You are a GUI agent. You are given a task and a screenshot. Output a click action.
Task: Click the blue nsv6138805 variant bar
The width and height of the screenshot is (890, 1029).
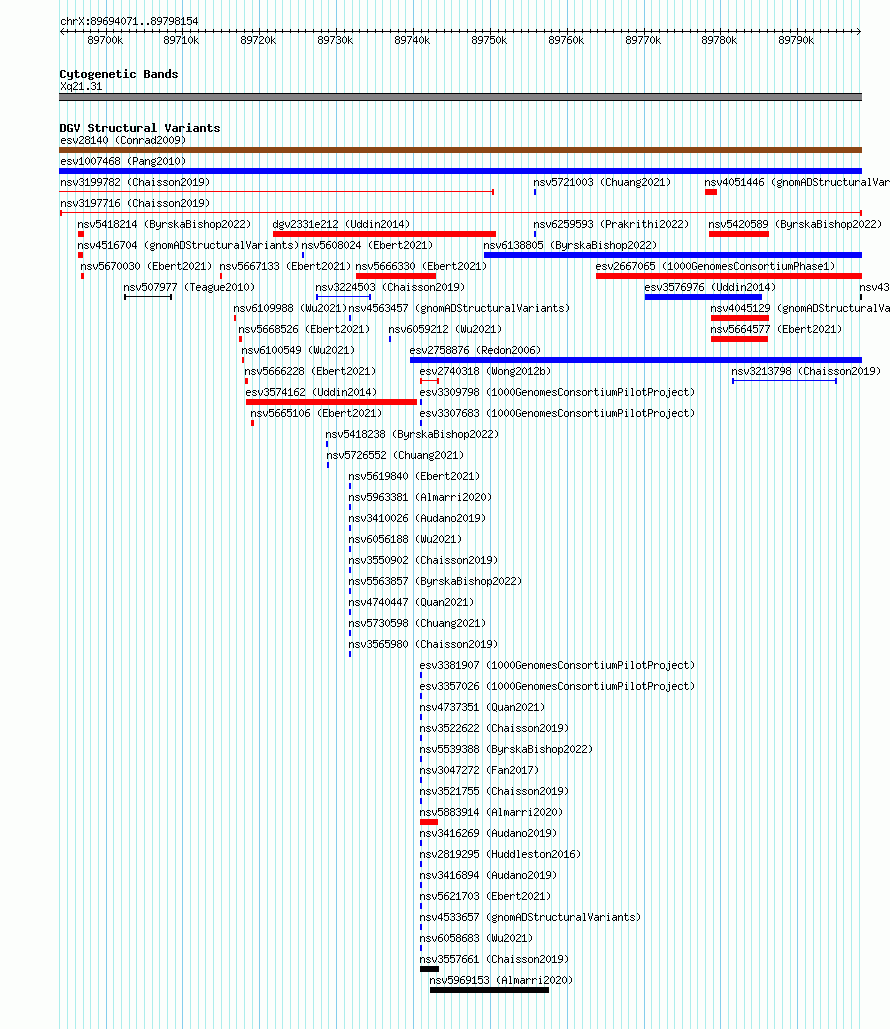[673, 255]
